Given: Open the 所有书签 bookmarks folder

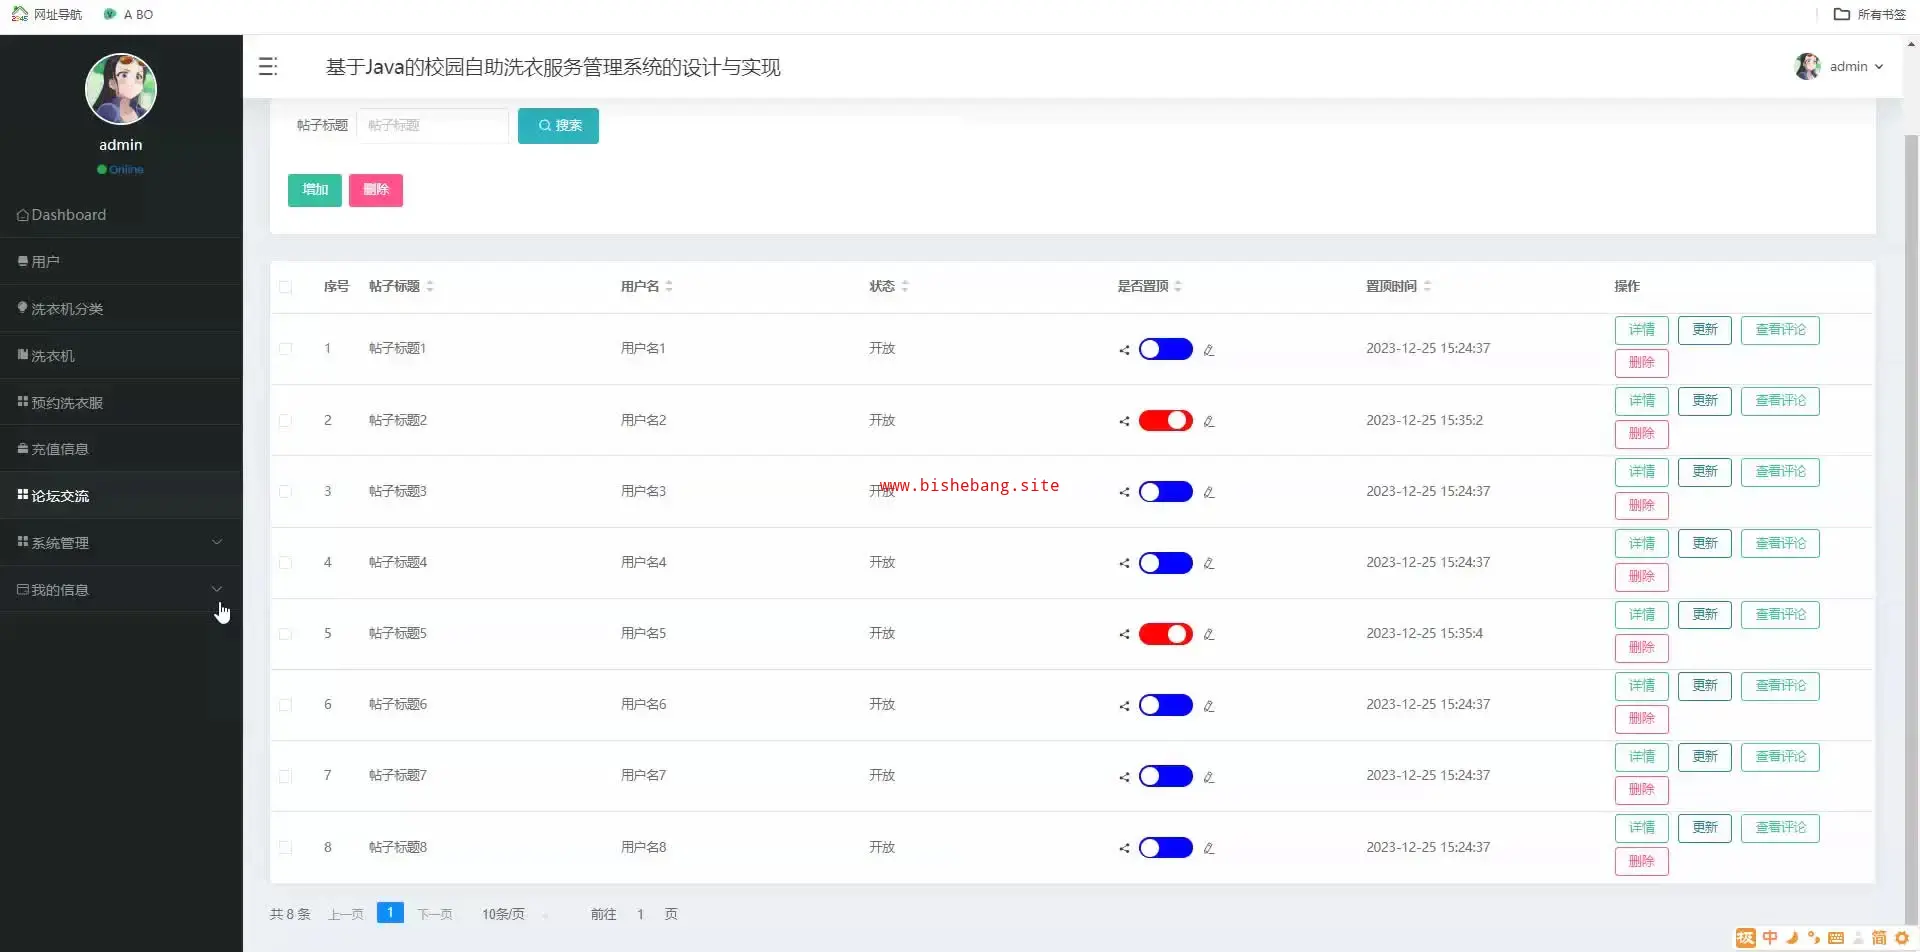Looking at the screenshot, I should (1869, 14).
